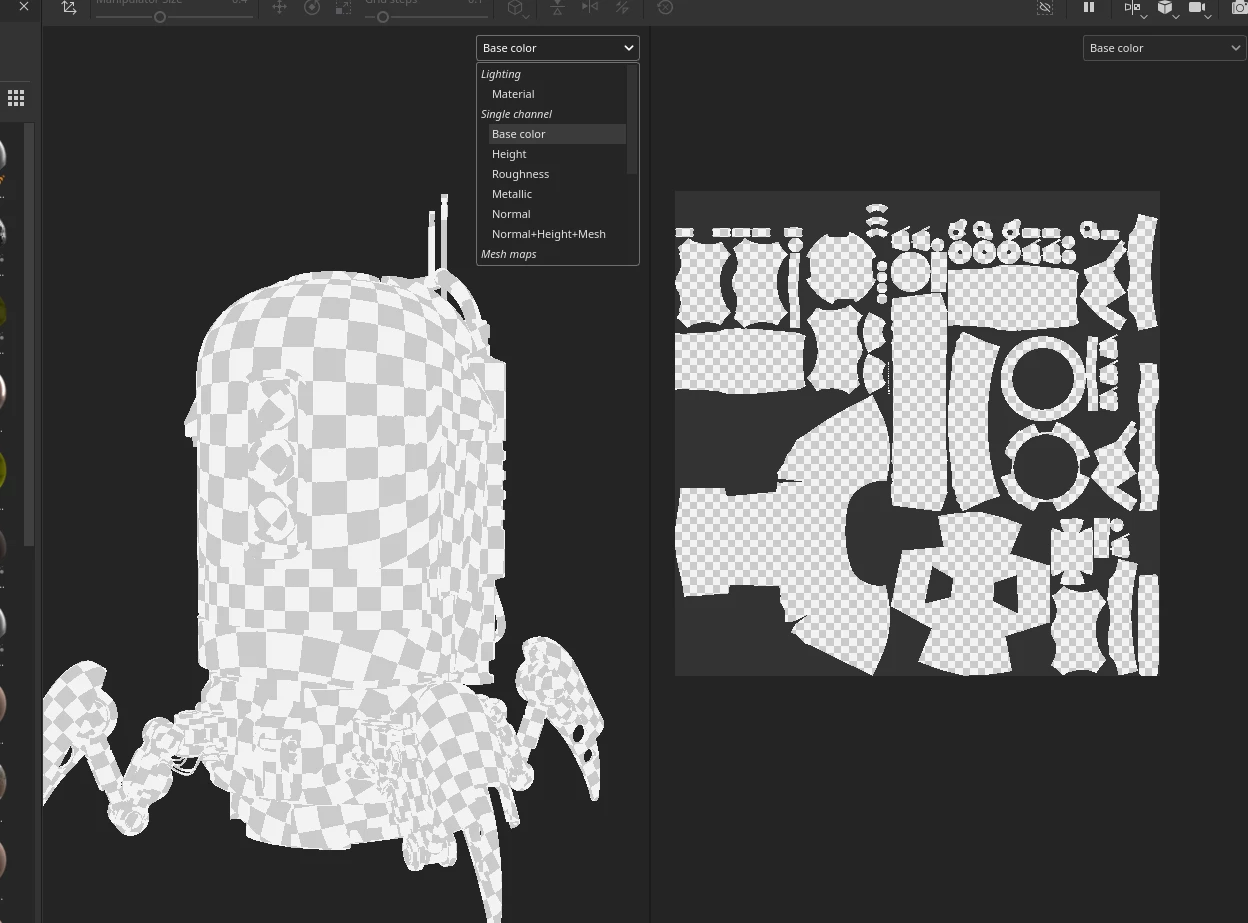Adjust the Manipulator Size slider handle
This screenshot has width=1248, height=923.
(x=160, y=17)
